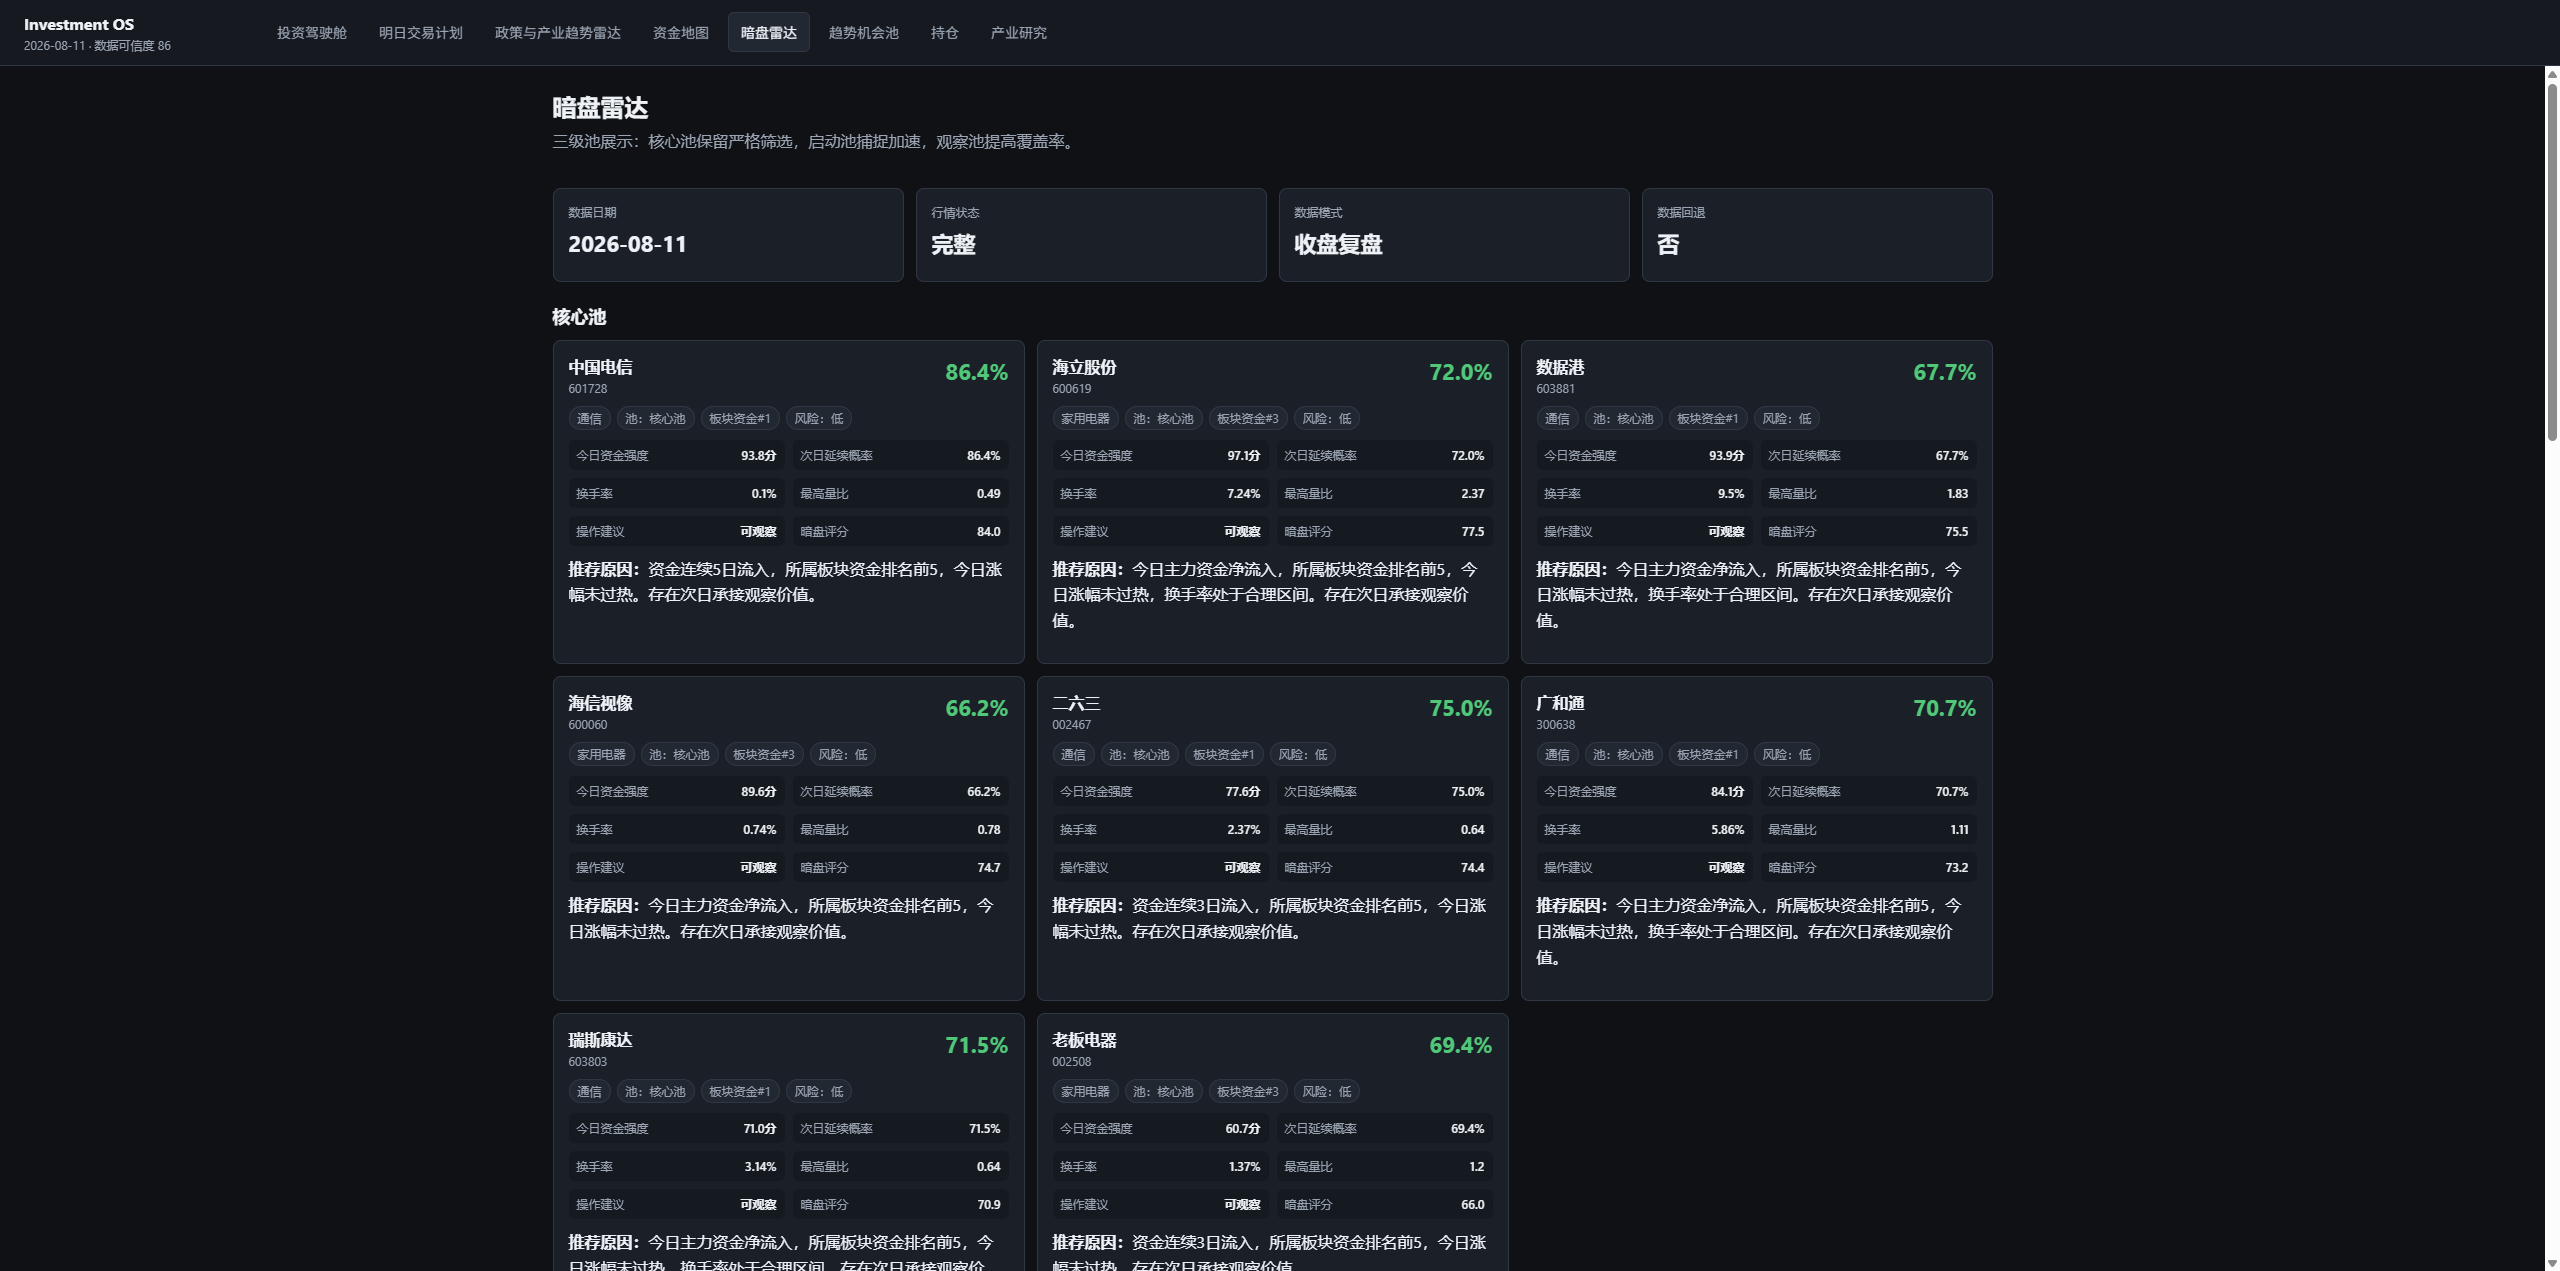Click the scrollbar up arrow
Screen dimensions: 2560x1271
[2551, 74]
